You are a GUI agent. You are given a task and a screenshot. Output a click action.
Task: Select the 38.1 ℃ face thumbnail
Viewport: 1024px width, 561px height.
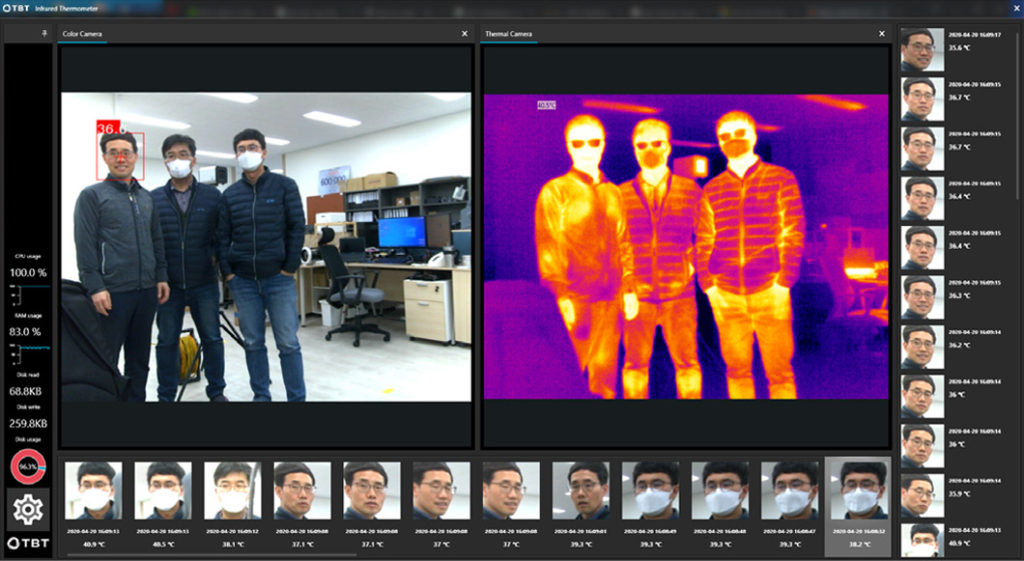(x=232, y=490)
